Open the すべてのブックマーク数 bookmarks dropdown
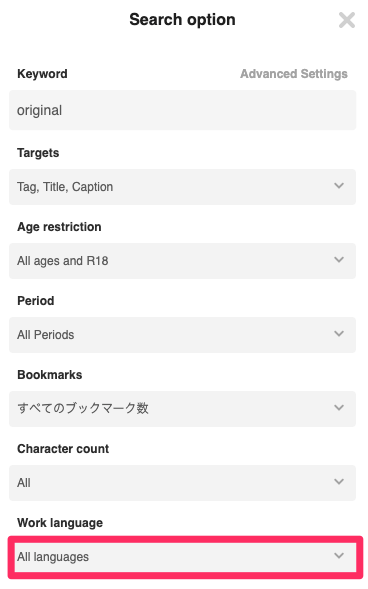Image resolution: width=368 pixels, height=589 pixels. 182,409
